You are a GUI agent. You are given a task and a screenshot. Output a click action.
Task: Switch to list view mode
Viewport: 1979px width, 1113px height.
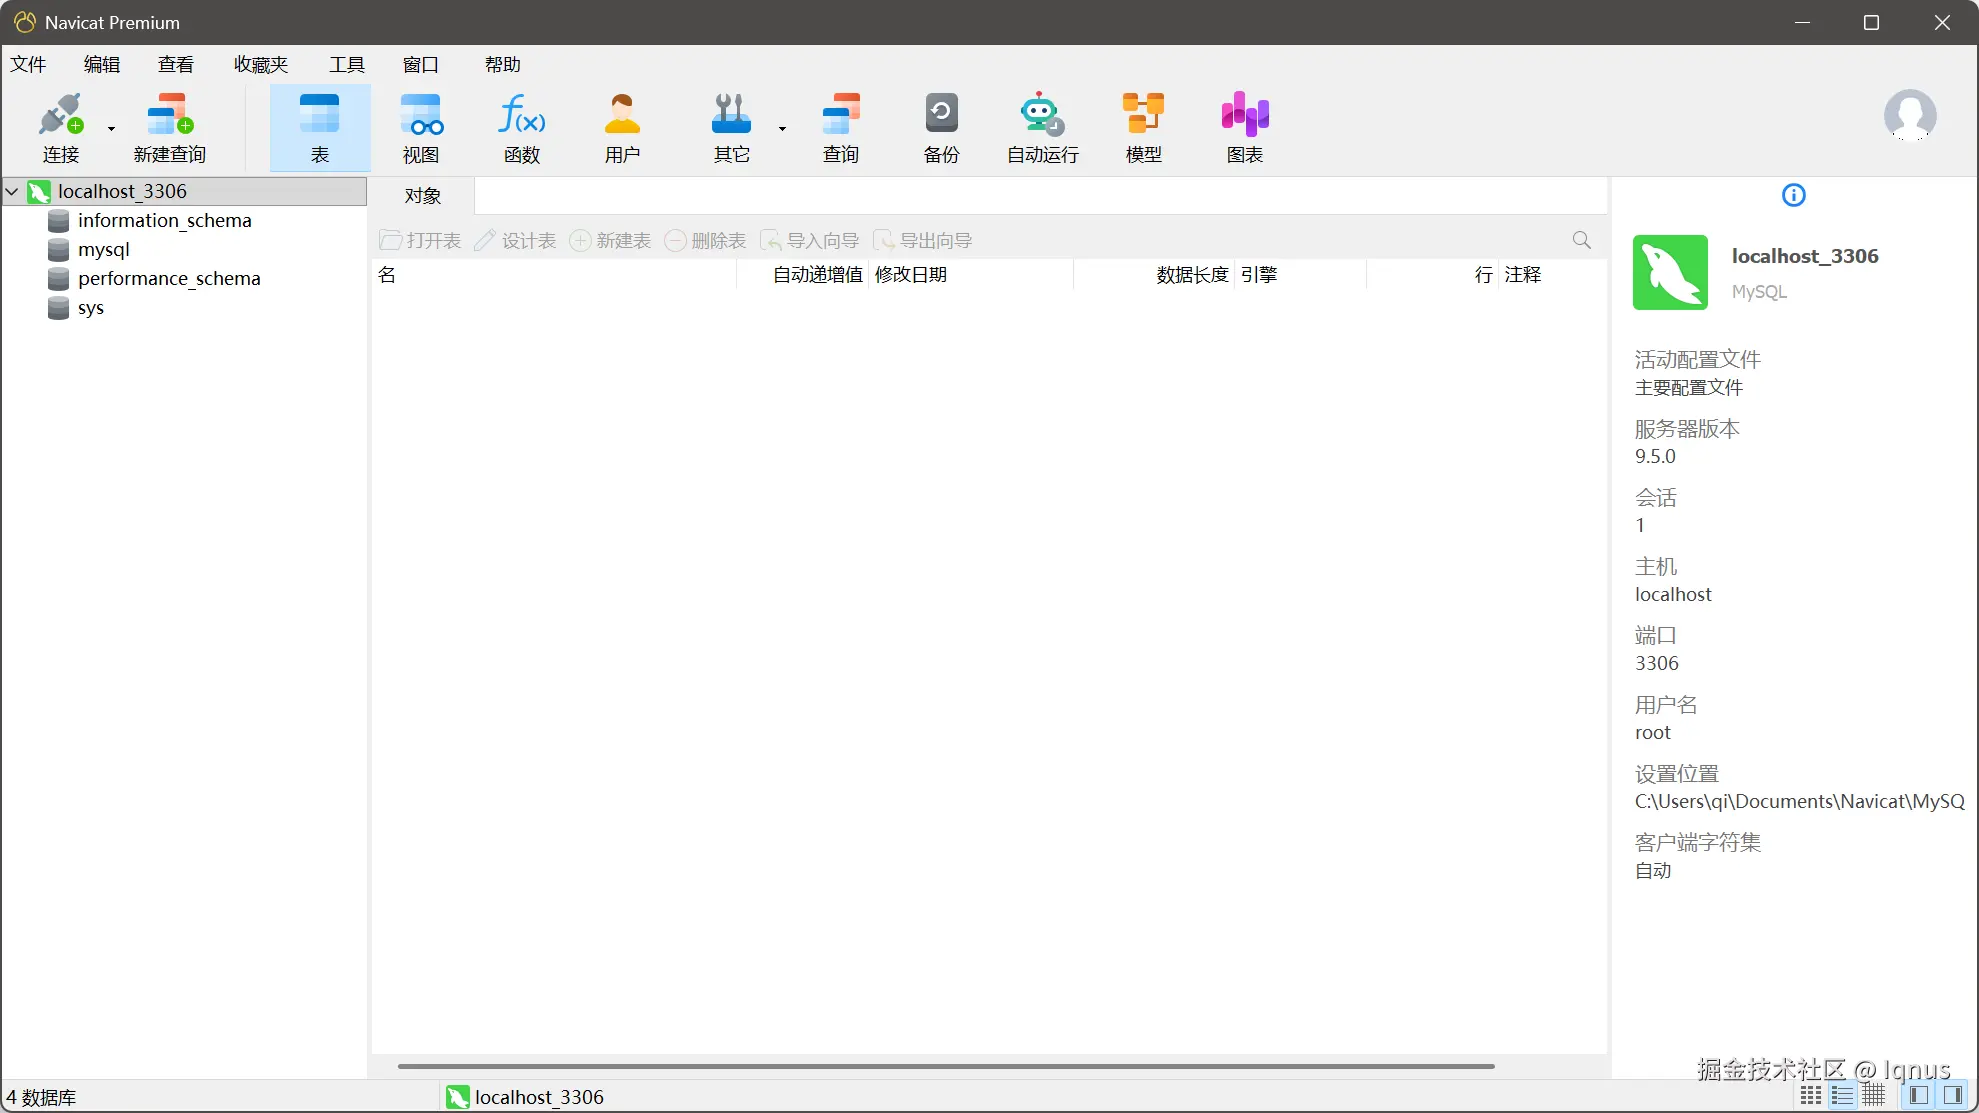coord(1842,1095)
